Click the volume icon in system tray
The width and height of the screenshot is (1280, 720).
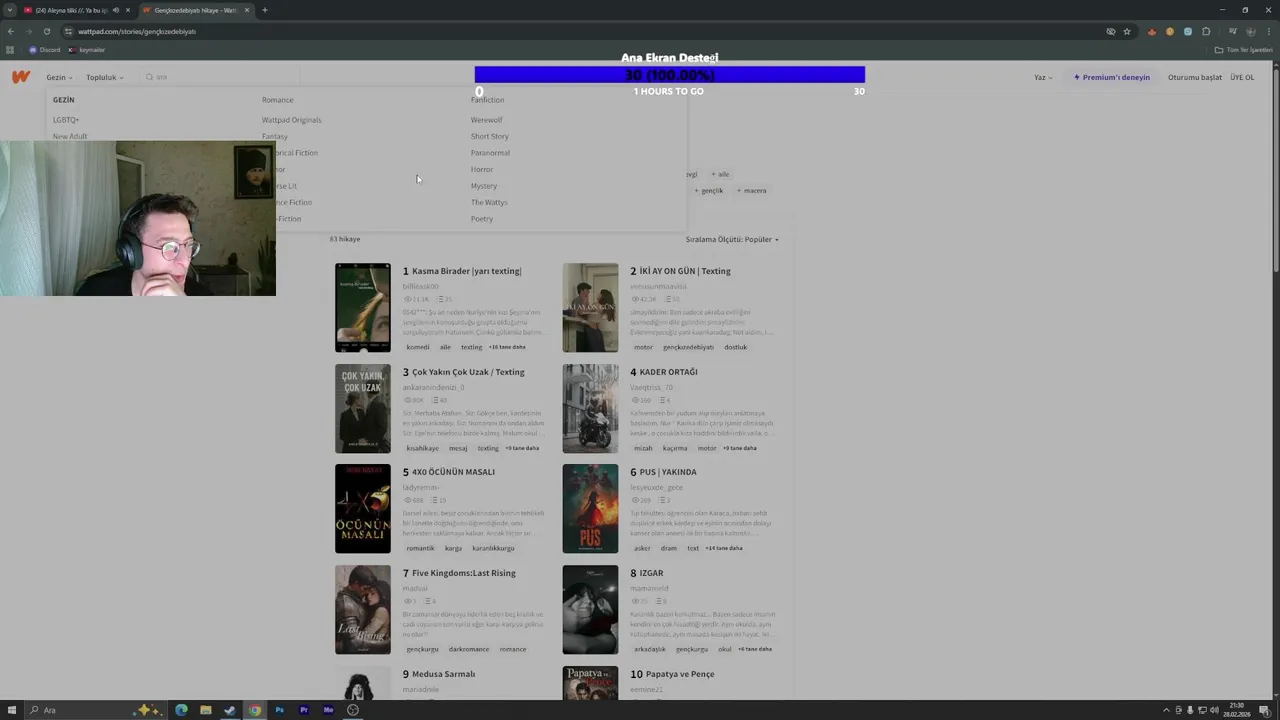tap(1214, 710)
